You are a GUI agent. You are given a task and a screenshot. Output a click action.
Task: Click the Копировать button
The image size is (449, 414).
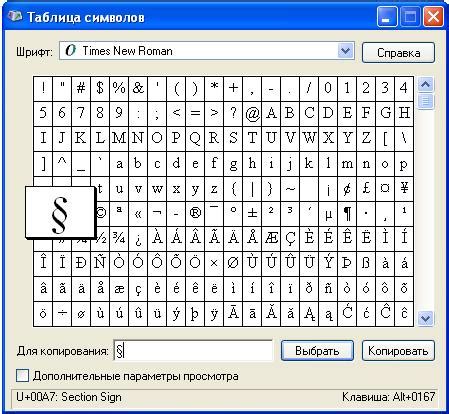click(398, 350)
